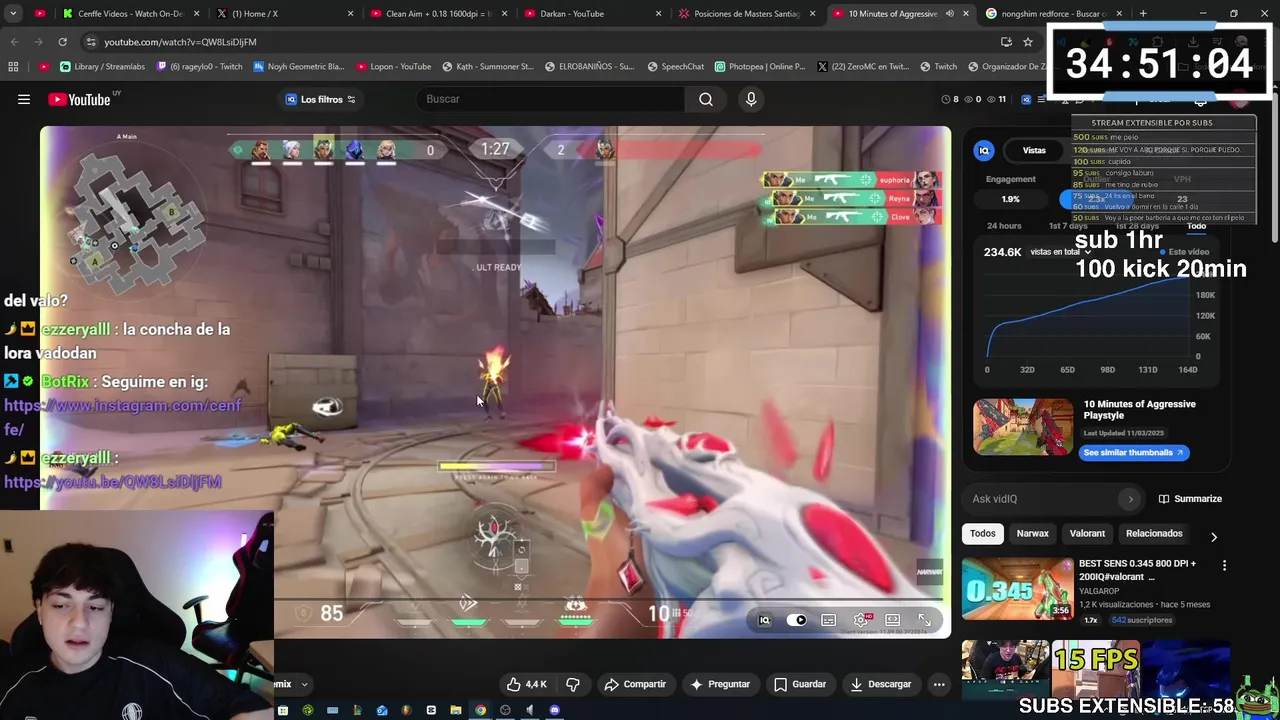Open the SpeechChat bookmark

(x=675, y=67)
